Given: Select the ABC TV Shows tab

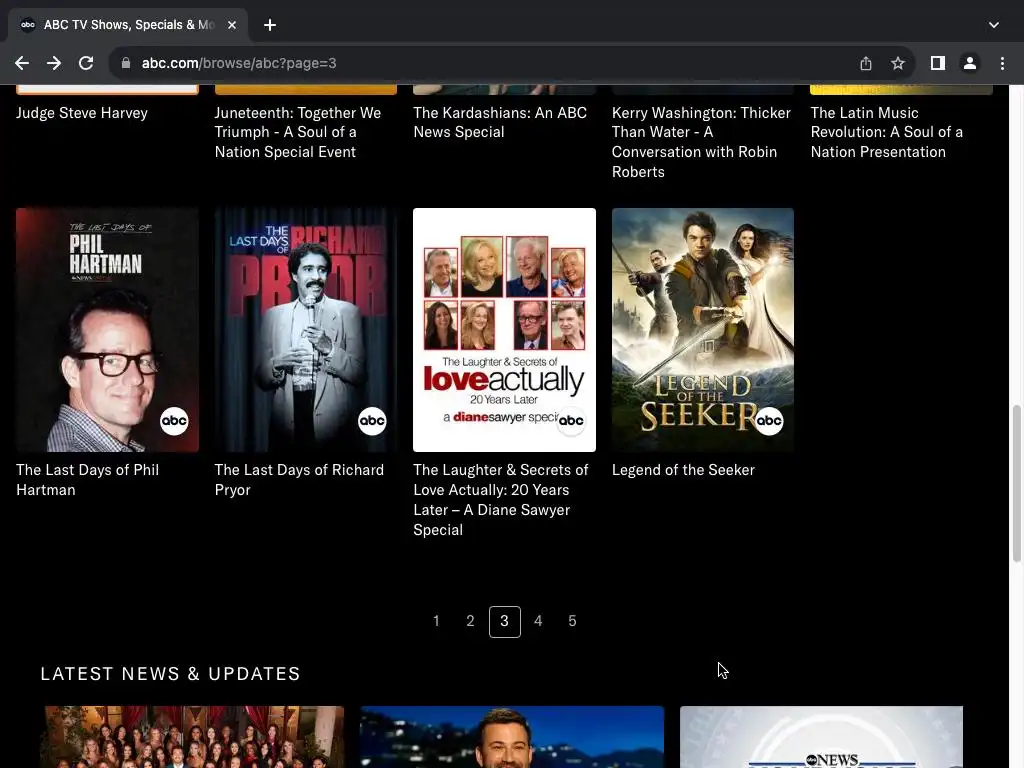Looking at the screenshot, I should pos(128,25).
